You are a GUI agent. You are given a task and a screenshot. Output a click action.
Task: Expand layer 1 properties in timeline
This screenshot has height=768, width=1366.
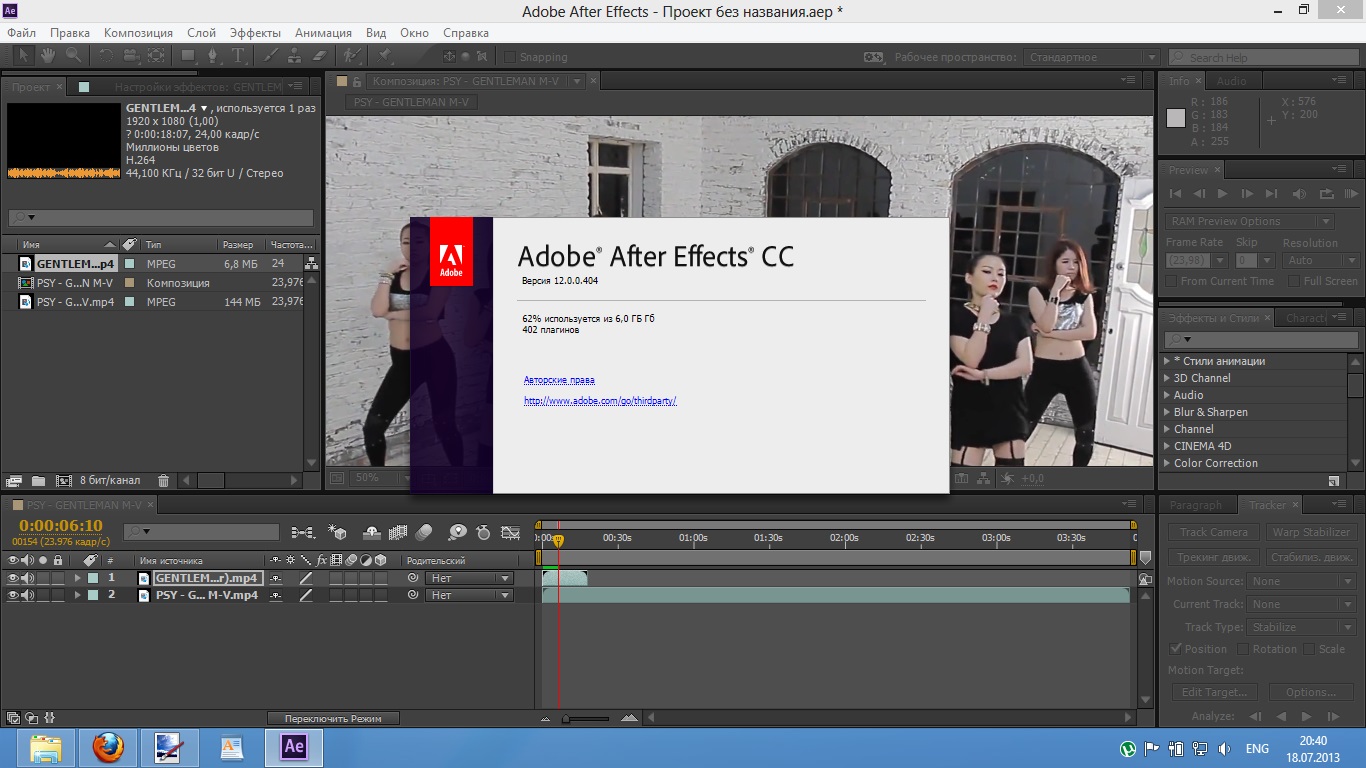pyautogui.click(x=77, y=578)
